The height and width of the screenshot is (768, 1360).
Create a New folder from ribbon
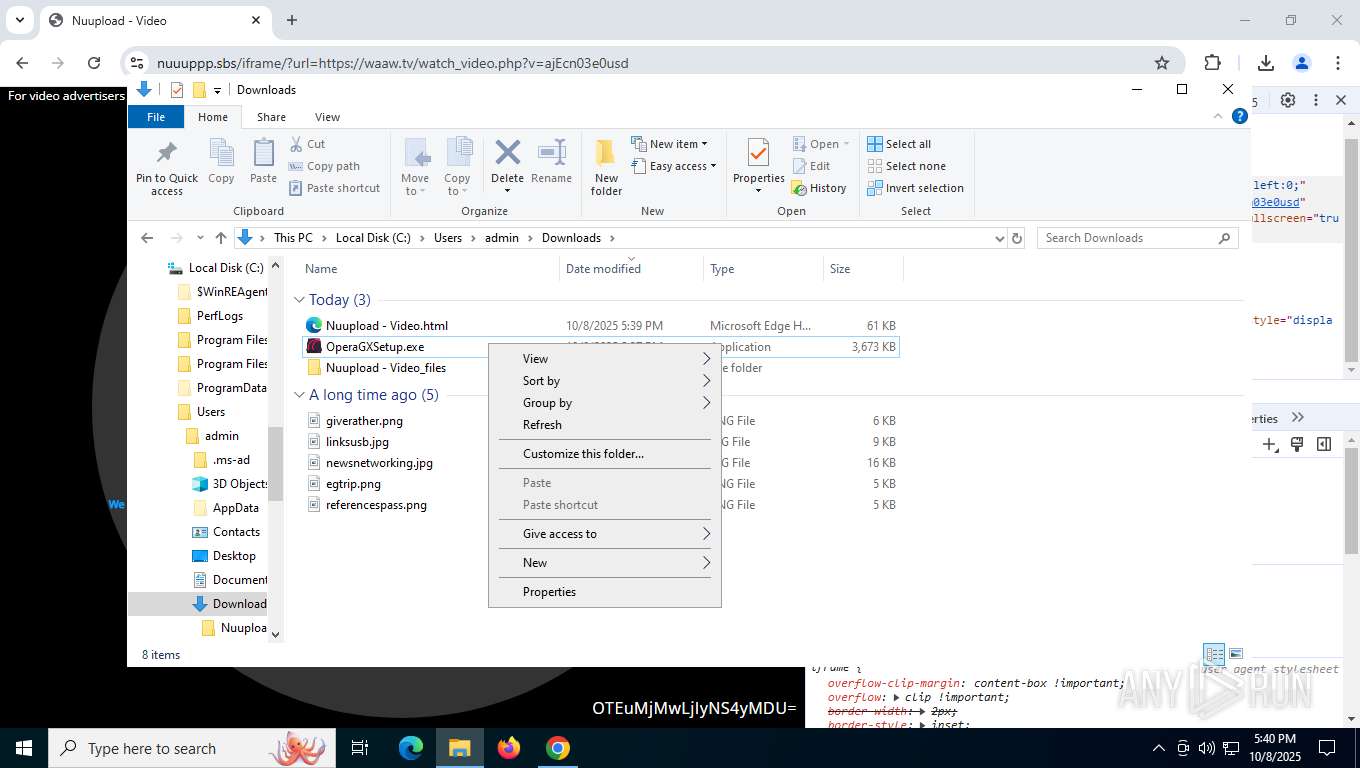(606, 166)
